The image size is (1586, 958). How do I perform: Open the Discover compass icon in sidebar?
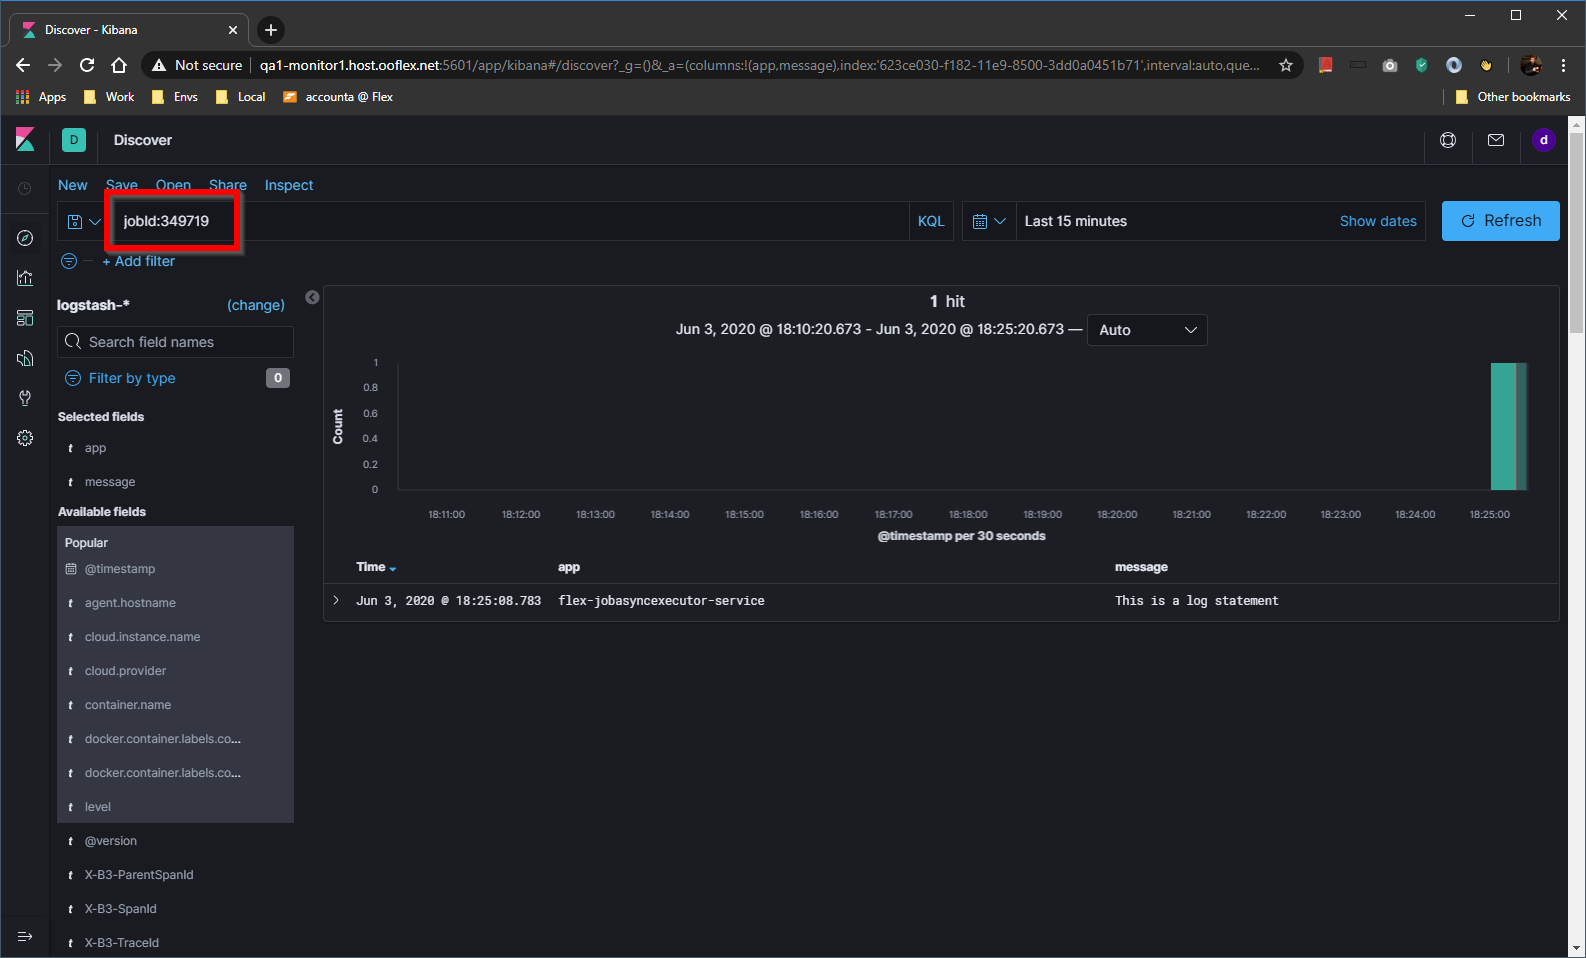[x=25, y=238]
